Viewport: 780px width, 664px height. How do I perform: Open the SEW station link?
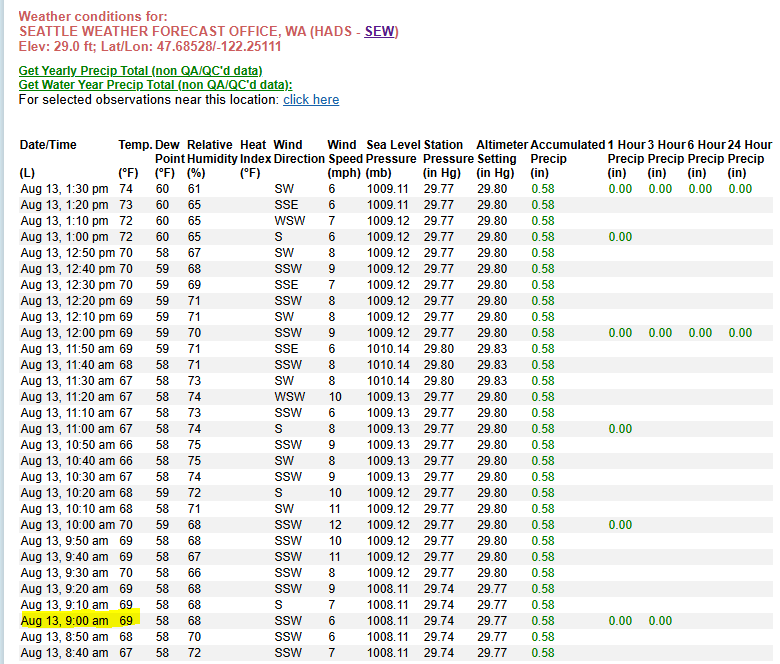point(380,31)
